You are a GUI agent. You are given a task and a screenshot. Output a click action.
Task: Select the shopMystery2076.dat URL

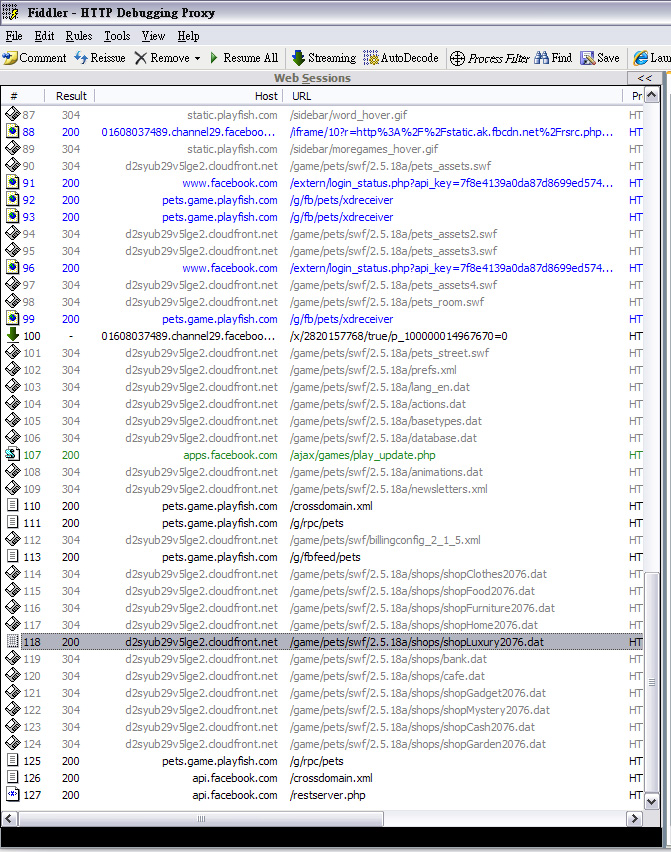pyautogui.click(x=419, y=710)
